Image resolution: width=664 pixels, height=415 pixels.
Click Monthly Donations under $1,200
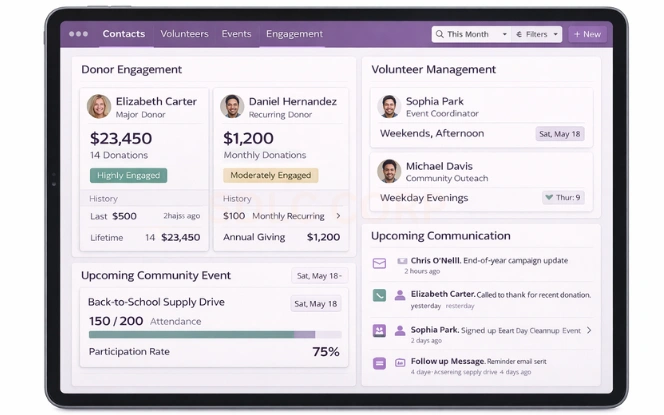pos(265,155)
